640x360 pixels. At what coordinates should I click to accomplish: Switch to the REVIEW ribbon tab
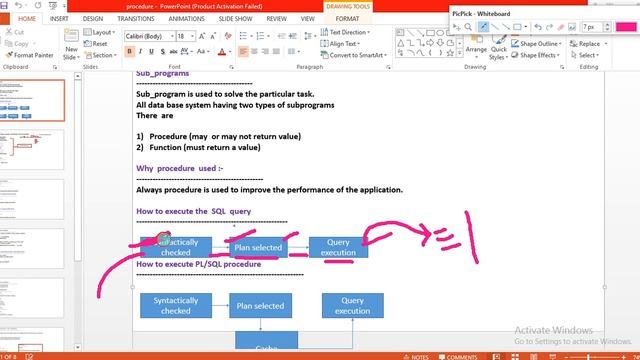click(x=276, y=19)
